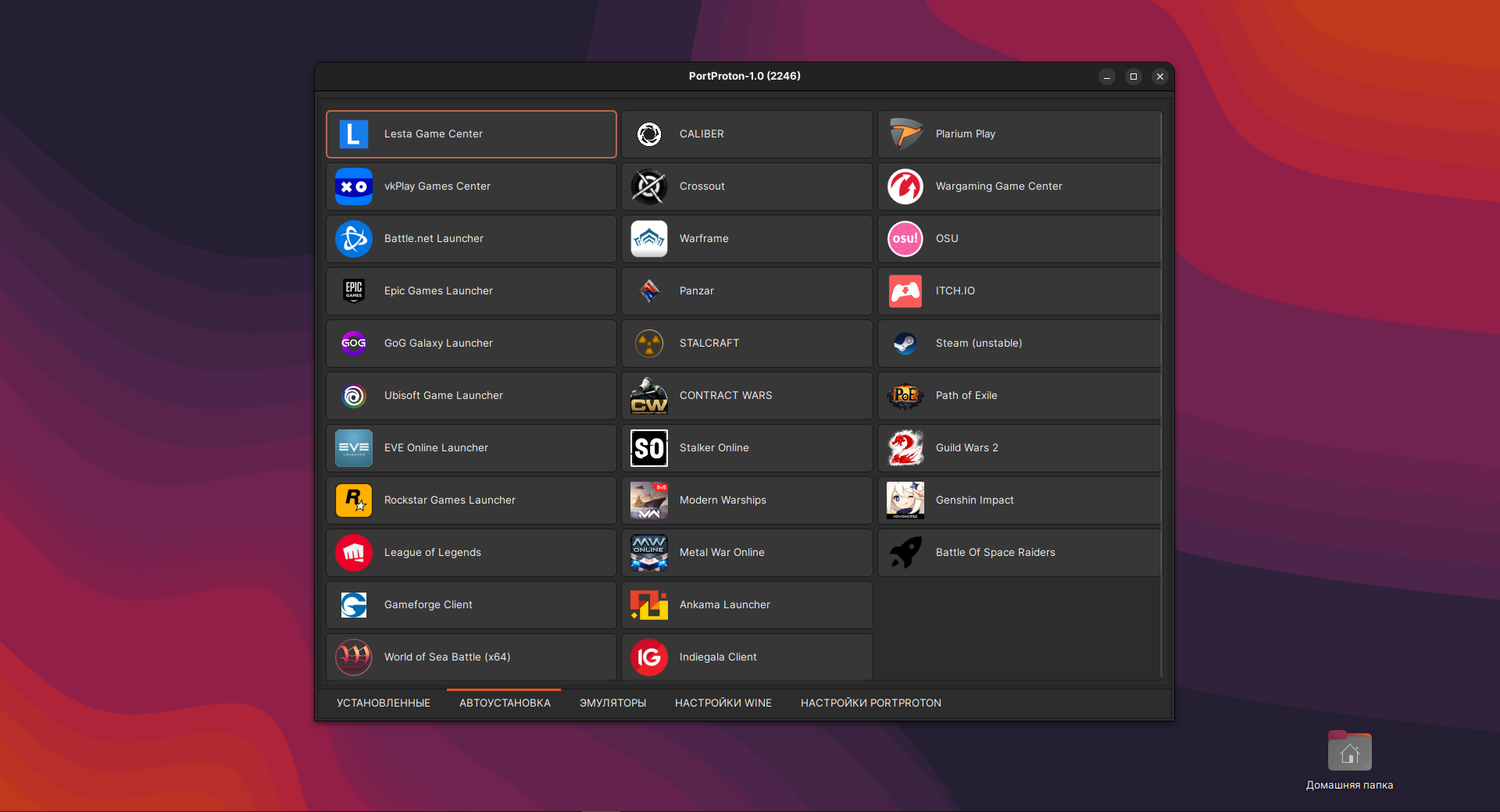Click the Ankama Launcher icon
1500x812 pixels.
pos(649,605)
